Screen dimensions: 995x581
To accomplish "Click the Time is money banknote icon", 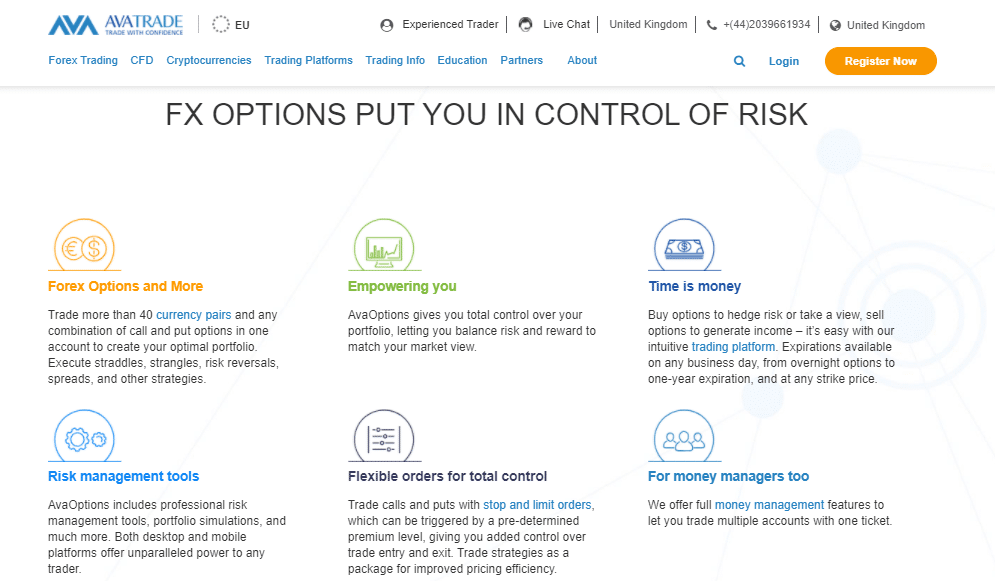I will [x=685, y=245].
